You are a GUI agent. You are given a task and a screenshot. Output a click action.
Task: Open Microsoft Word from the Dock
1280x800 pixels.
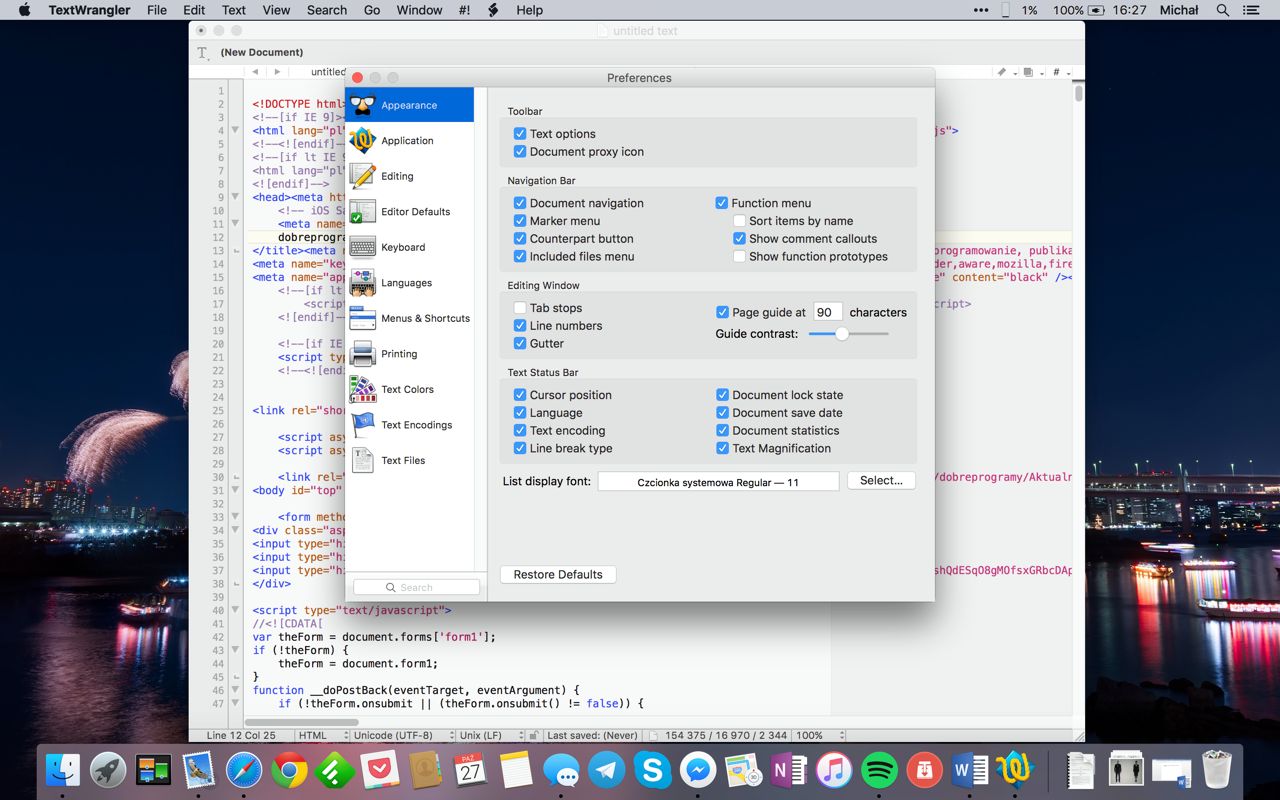pos(969,770)
